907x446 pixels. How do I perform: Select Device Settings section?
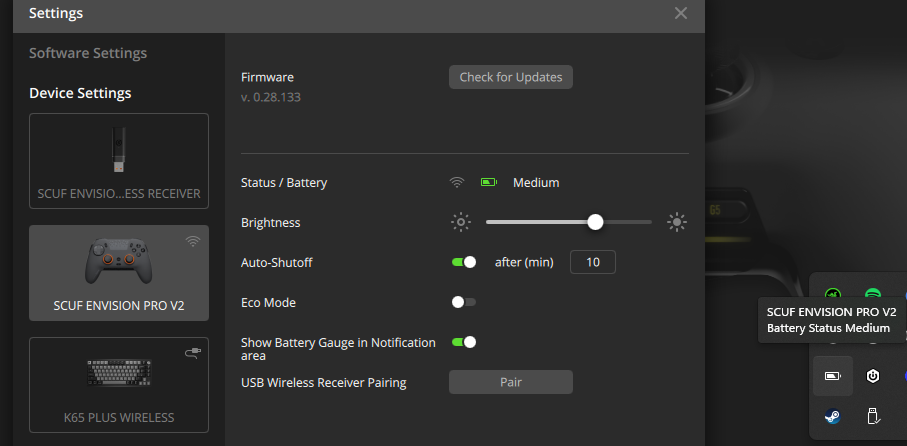coord(80,93)
